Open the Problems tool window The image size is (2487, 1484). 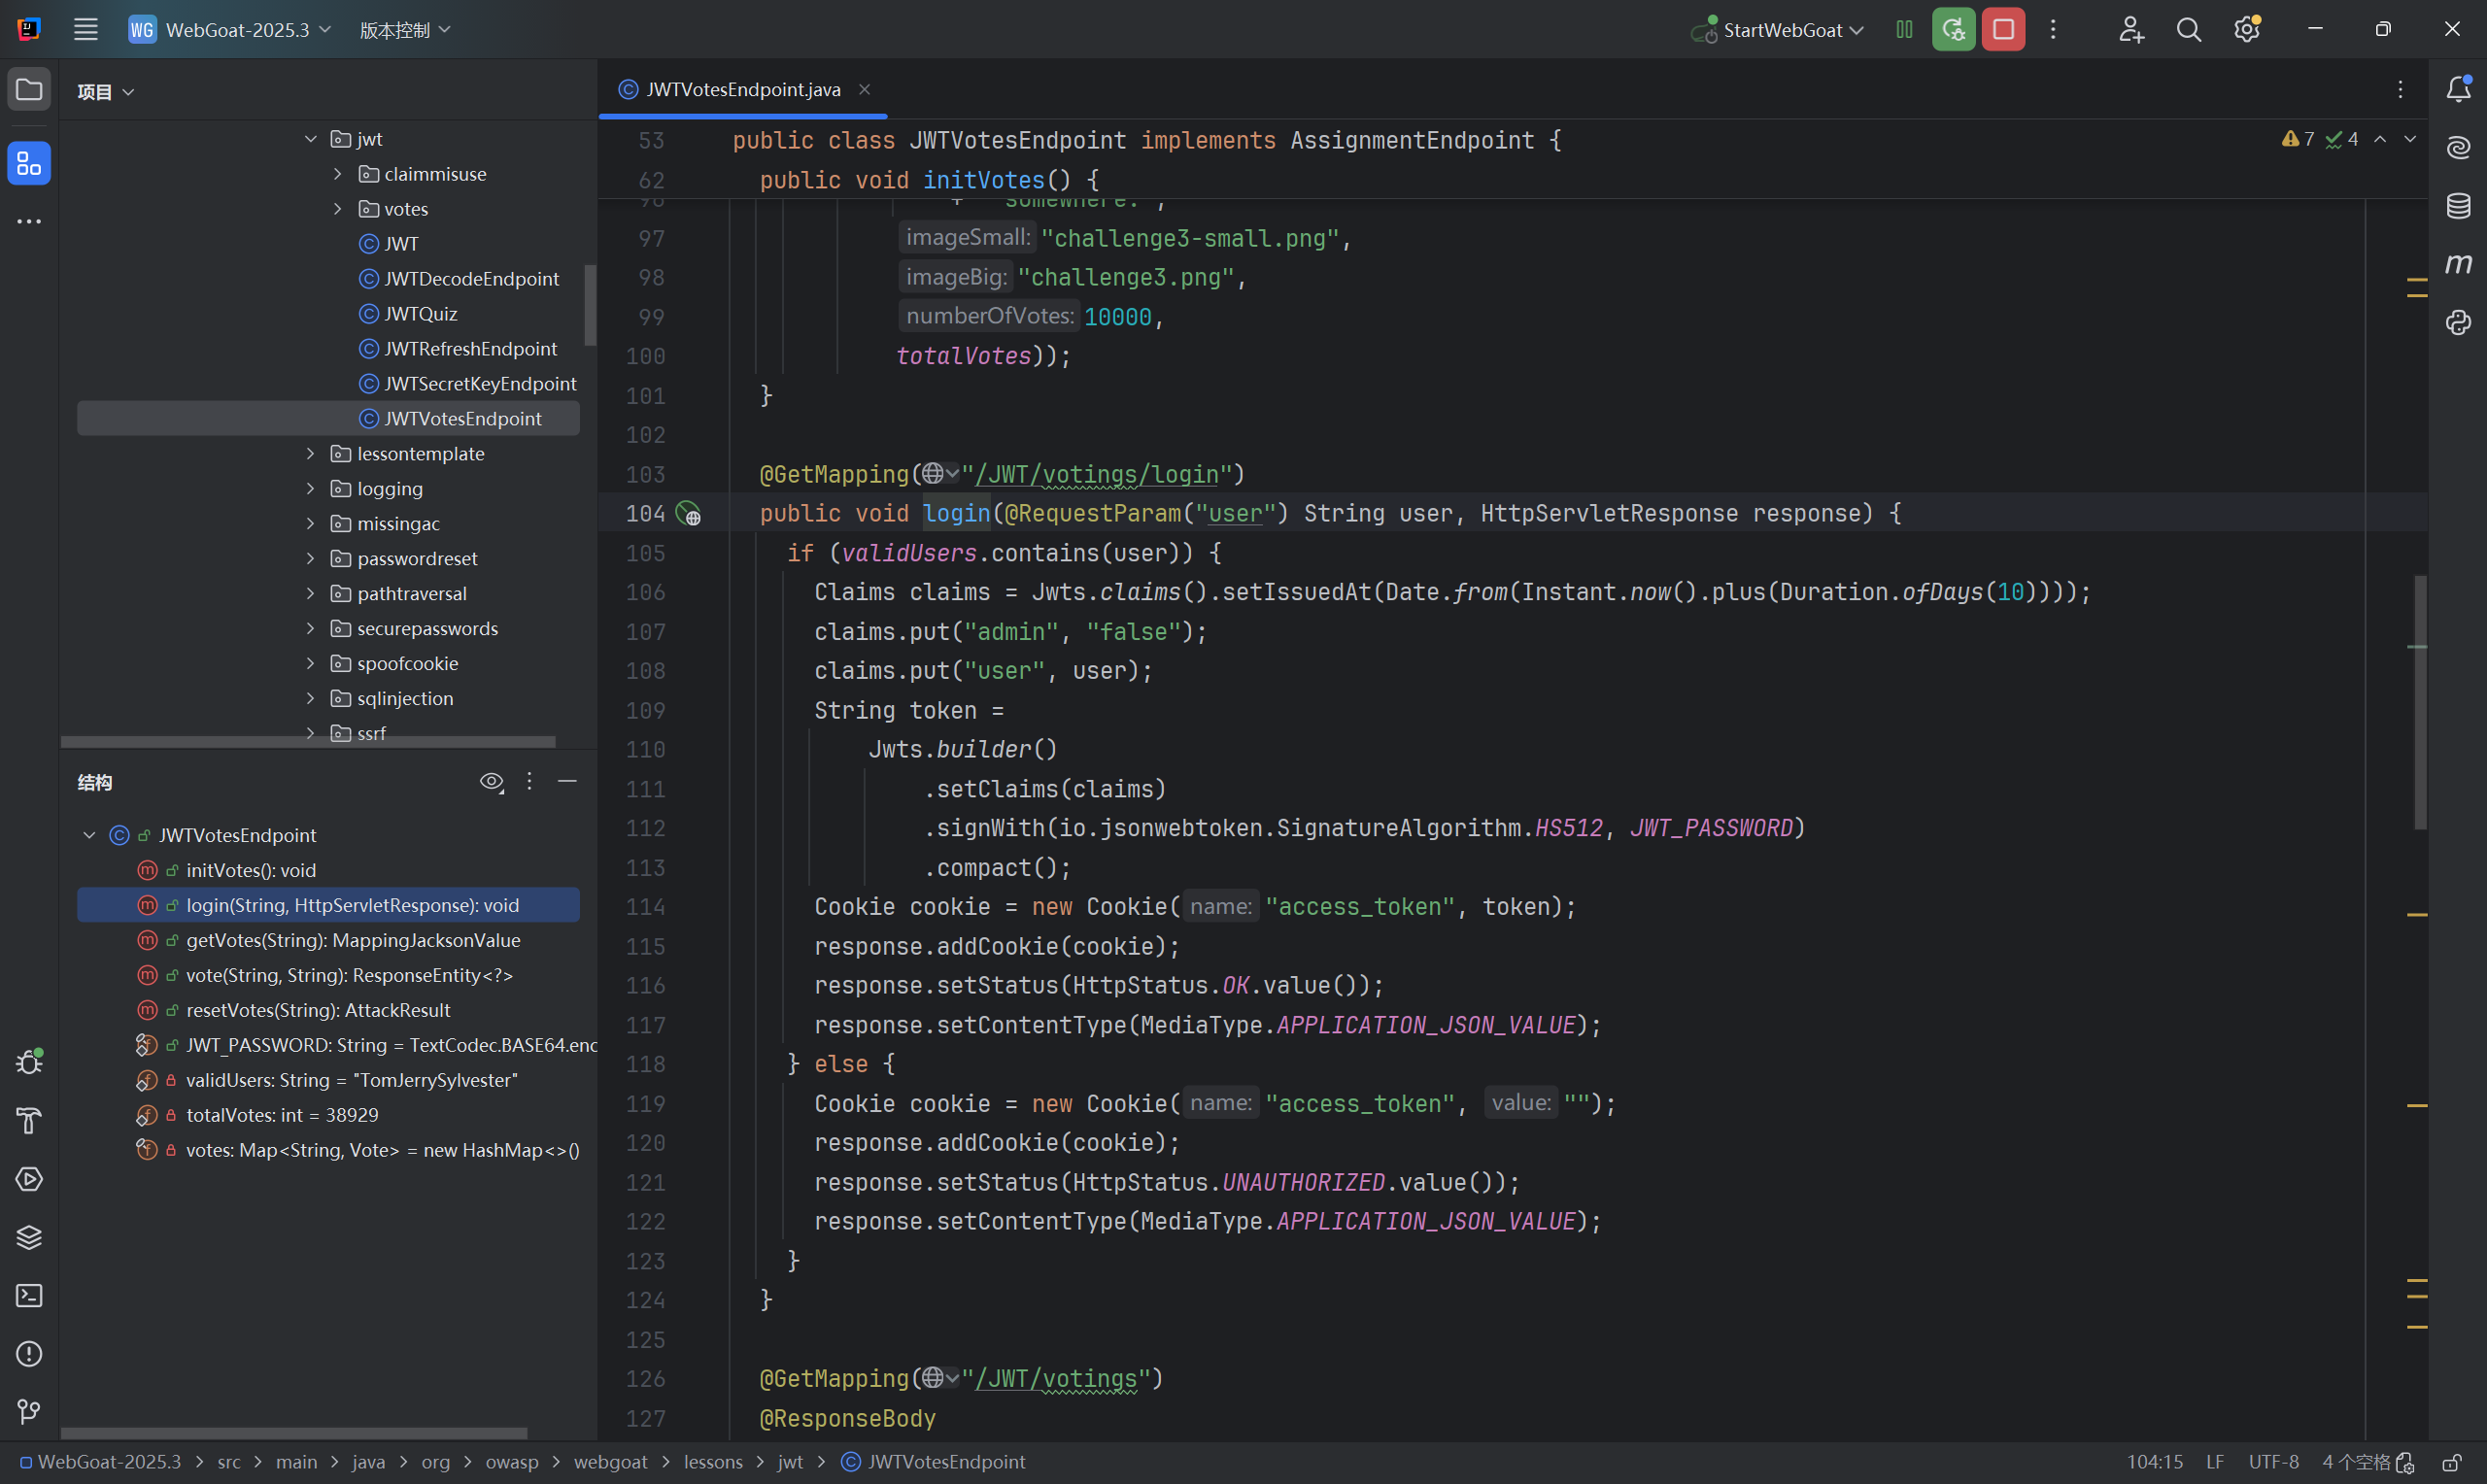[x=29, y=1354]
